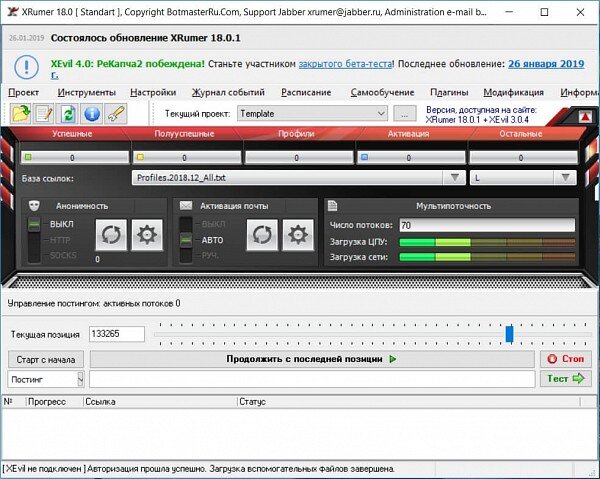Click the Загрузка ЦПУ load bar
Screen dimensions: 600x479
(x=487, y=242)
